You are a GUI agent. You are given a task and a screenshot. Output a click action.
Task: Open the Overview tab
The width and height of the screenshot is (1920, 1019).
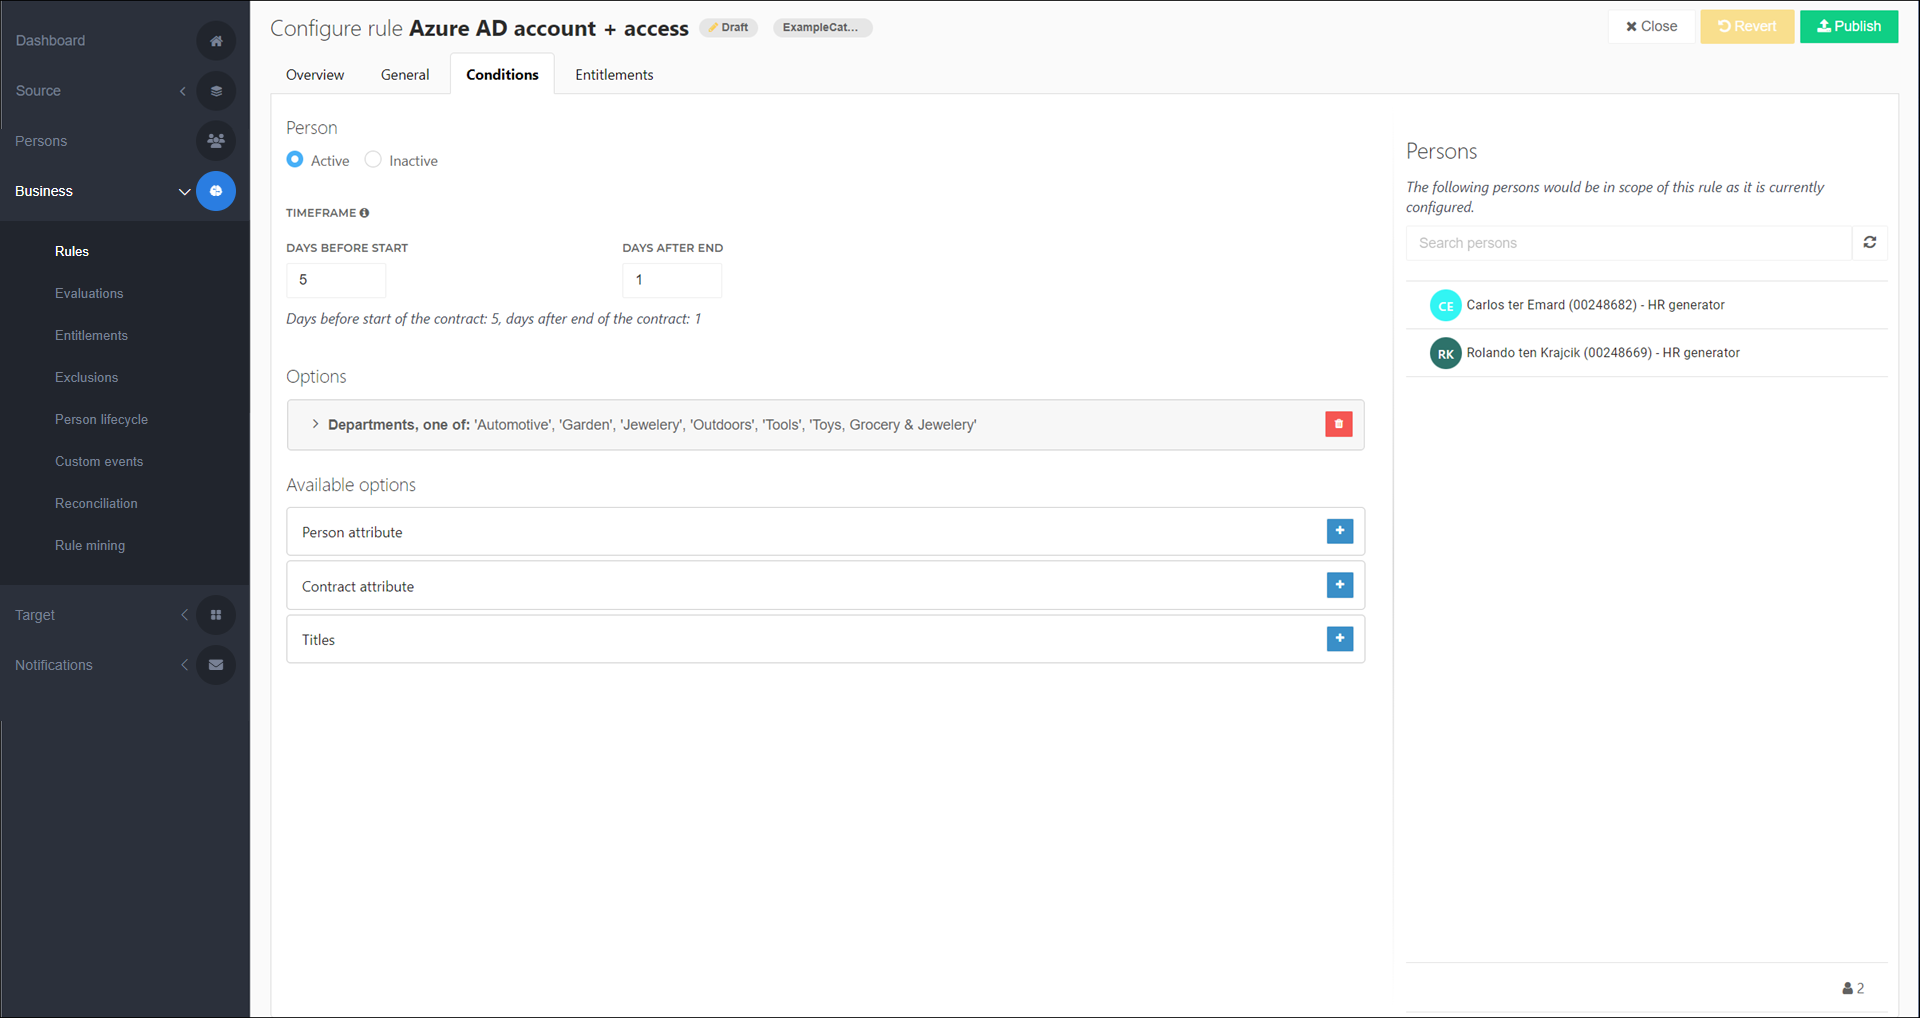tap(315, 75)
